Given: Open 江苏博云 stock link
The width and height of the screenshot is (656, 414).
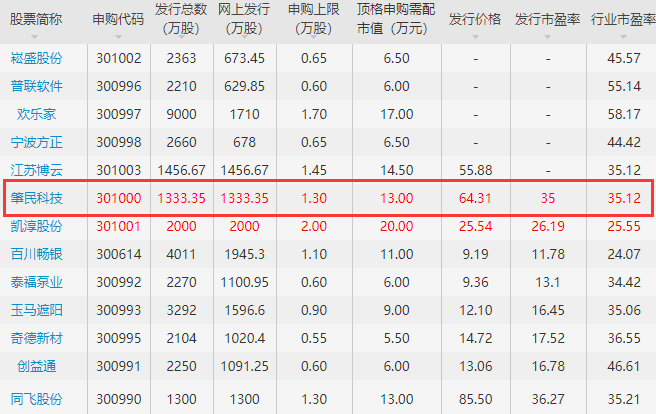Looking at the screenshot, I should pyautogui.click(x=37, y=170).
